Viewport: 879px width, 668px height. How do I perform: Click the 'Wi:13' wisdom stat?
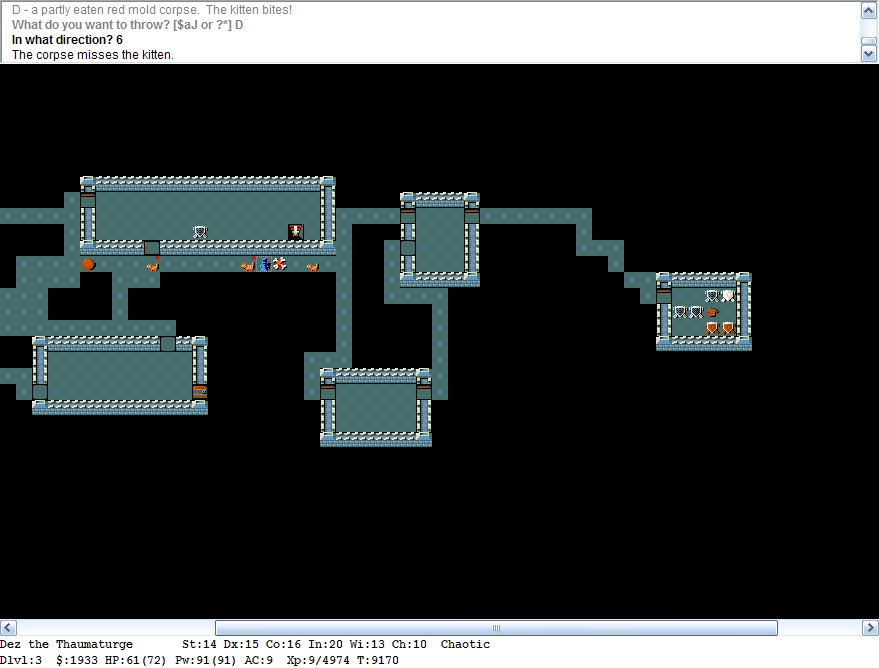[x=367, y=644]
